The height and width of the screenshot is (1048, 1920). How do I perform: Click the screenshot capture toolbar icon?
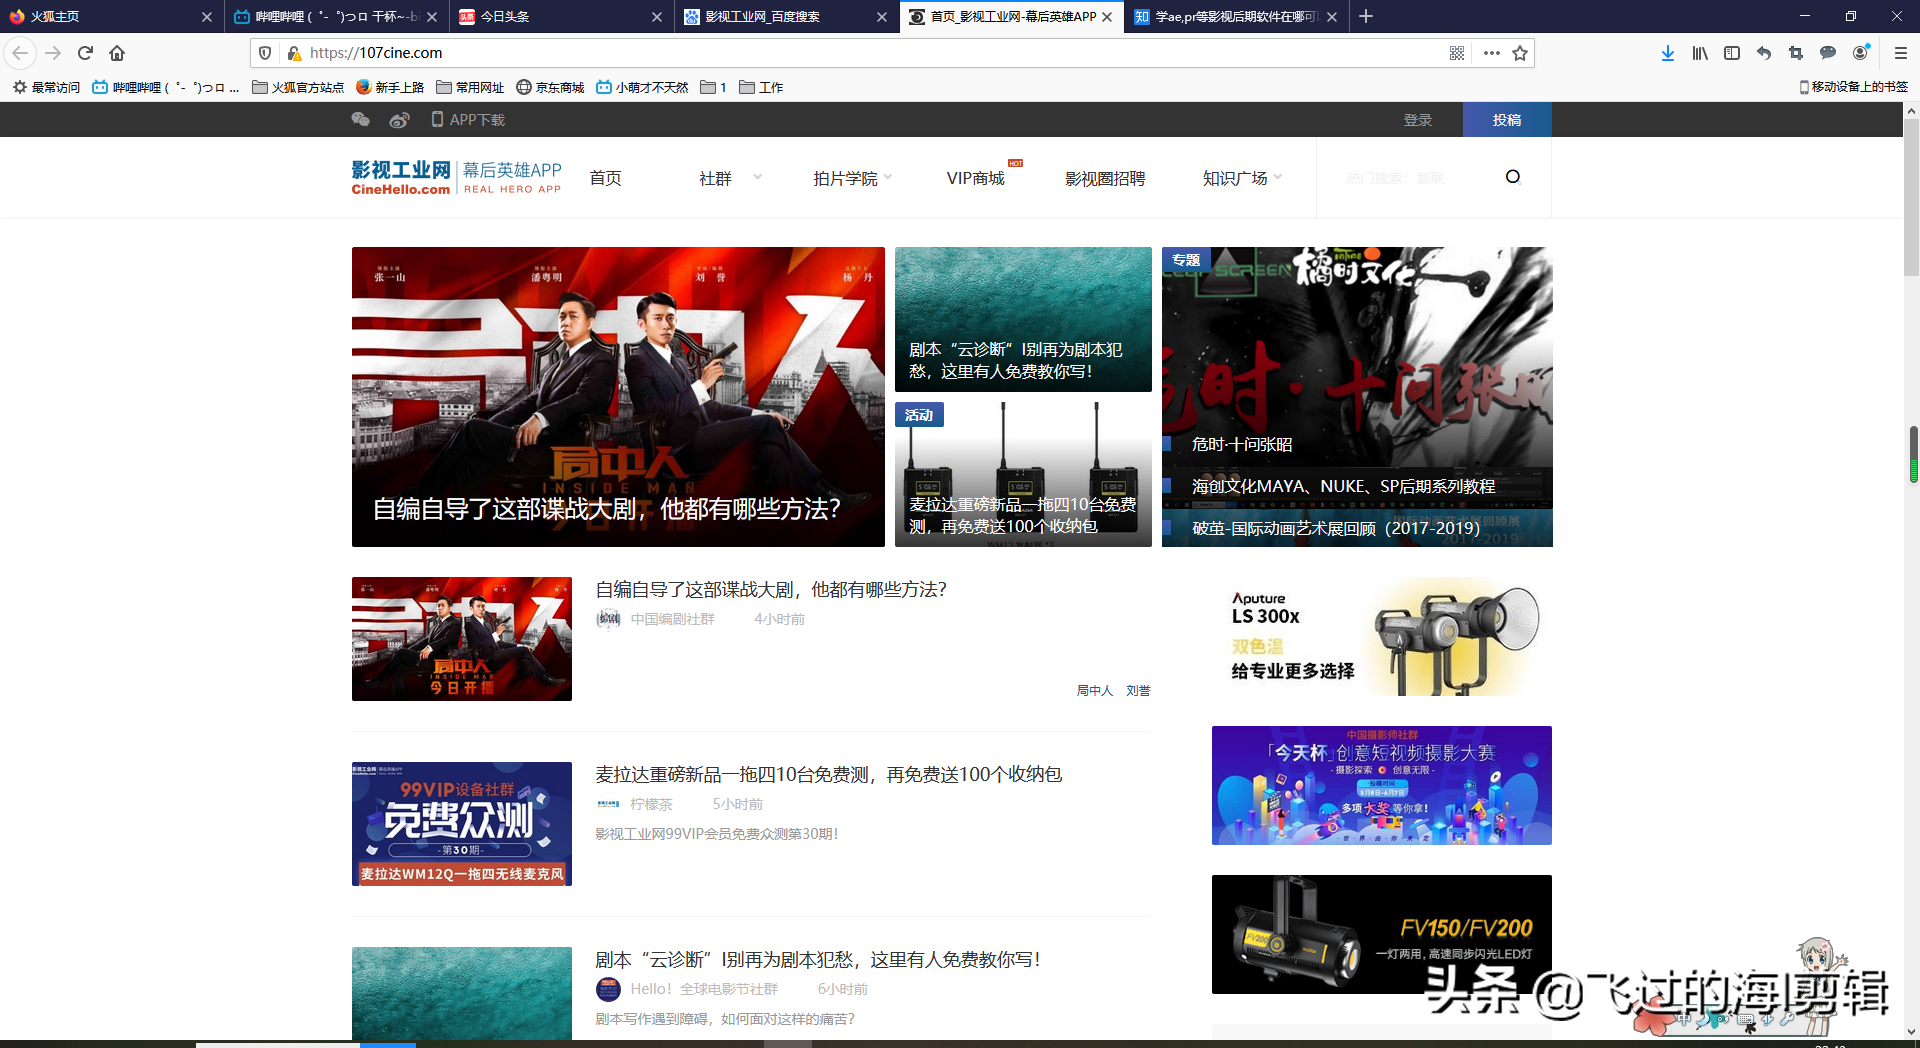1796,53
